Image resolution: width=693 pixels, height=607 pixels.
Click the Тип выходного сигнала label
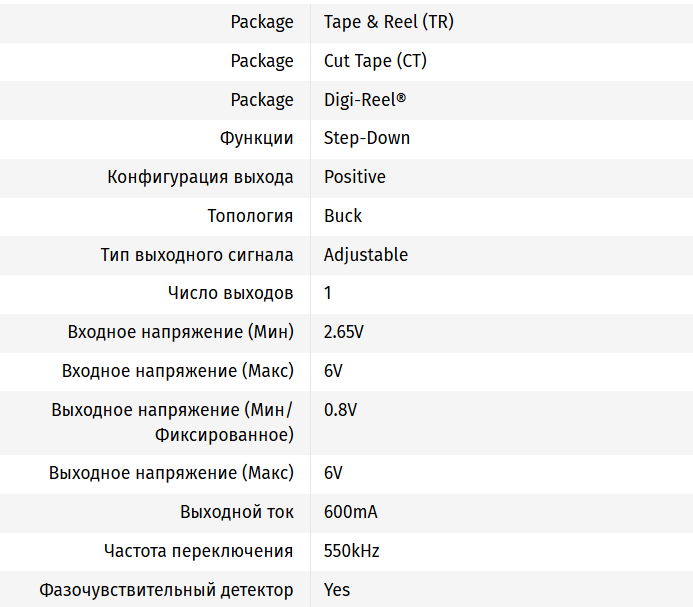(197, 255)
